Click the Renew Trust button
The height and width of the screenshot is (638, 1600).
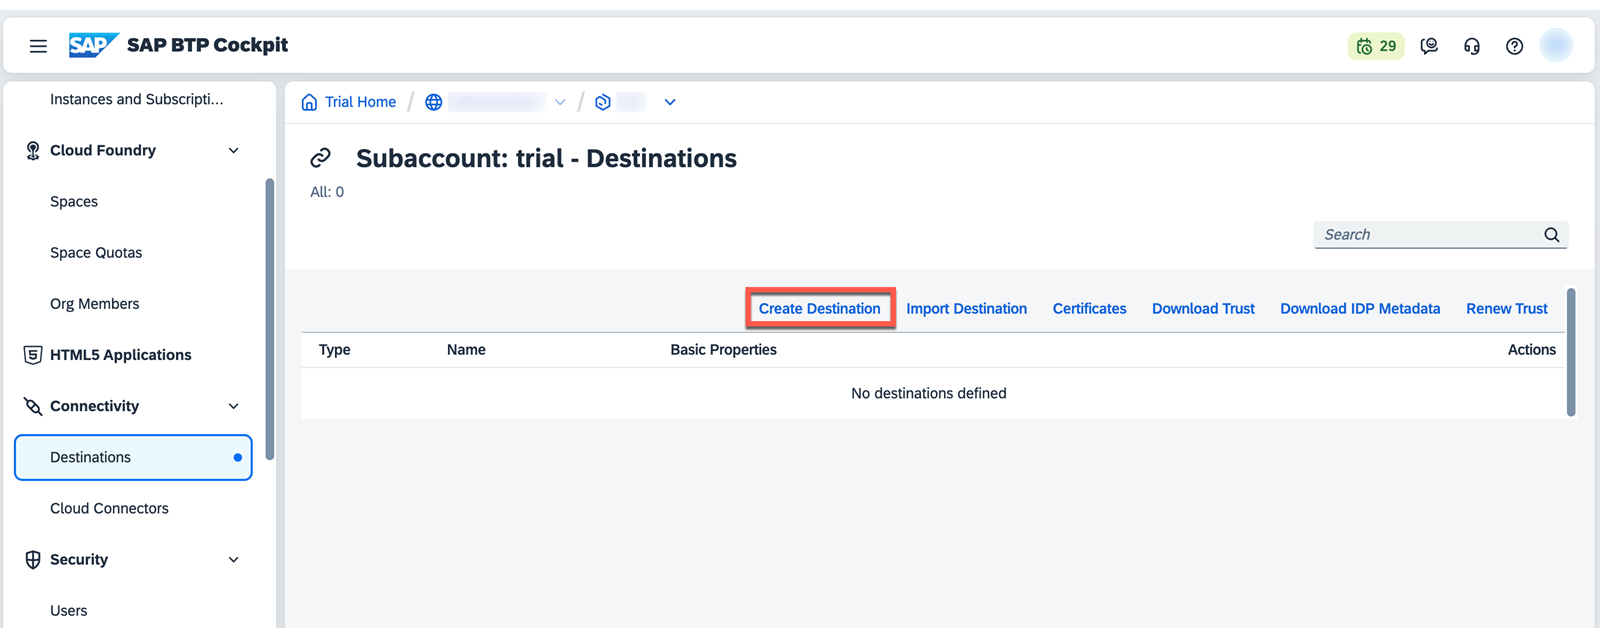1507,308
